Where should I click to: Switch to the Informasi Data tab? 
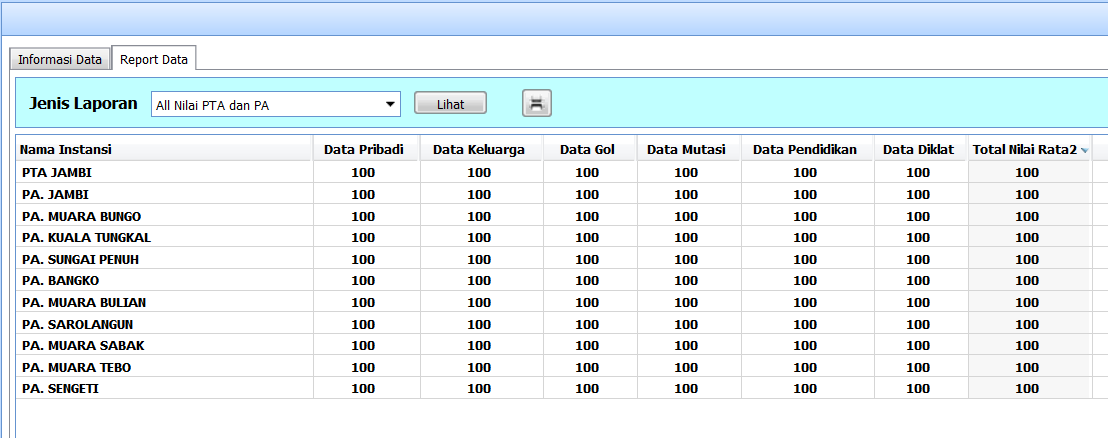[60, 60]
